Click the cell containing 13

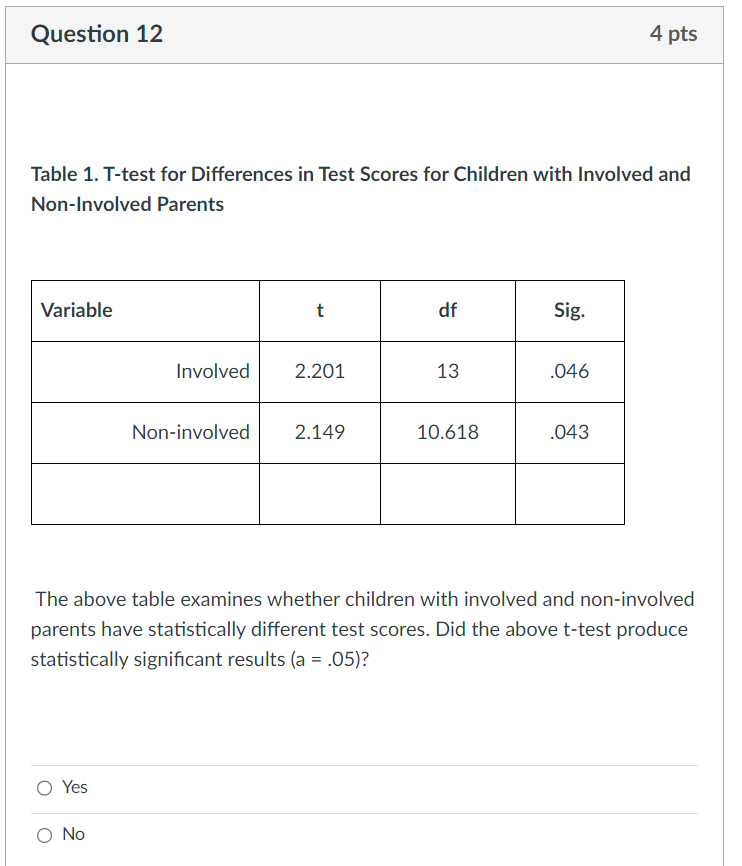pos(447,371)
